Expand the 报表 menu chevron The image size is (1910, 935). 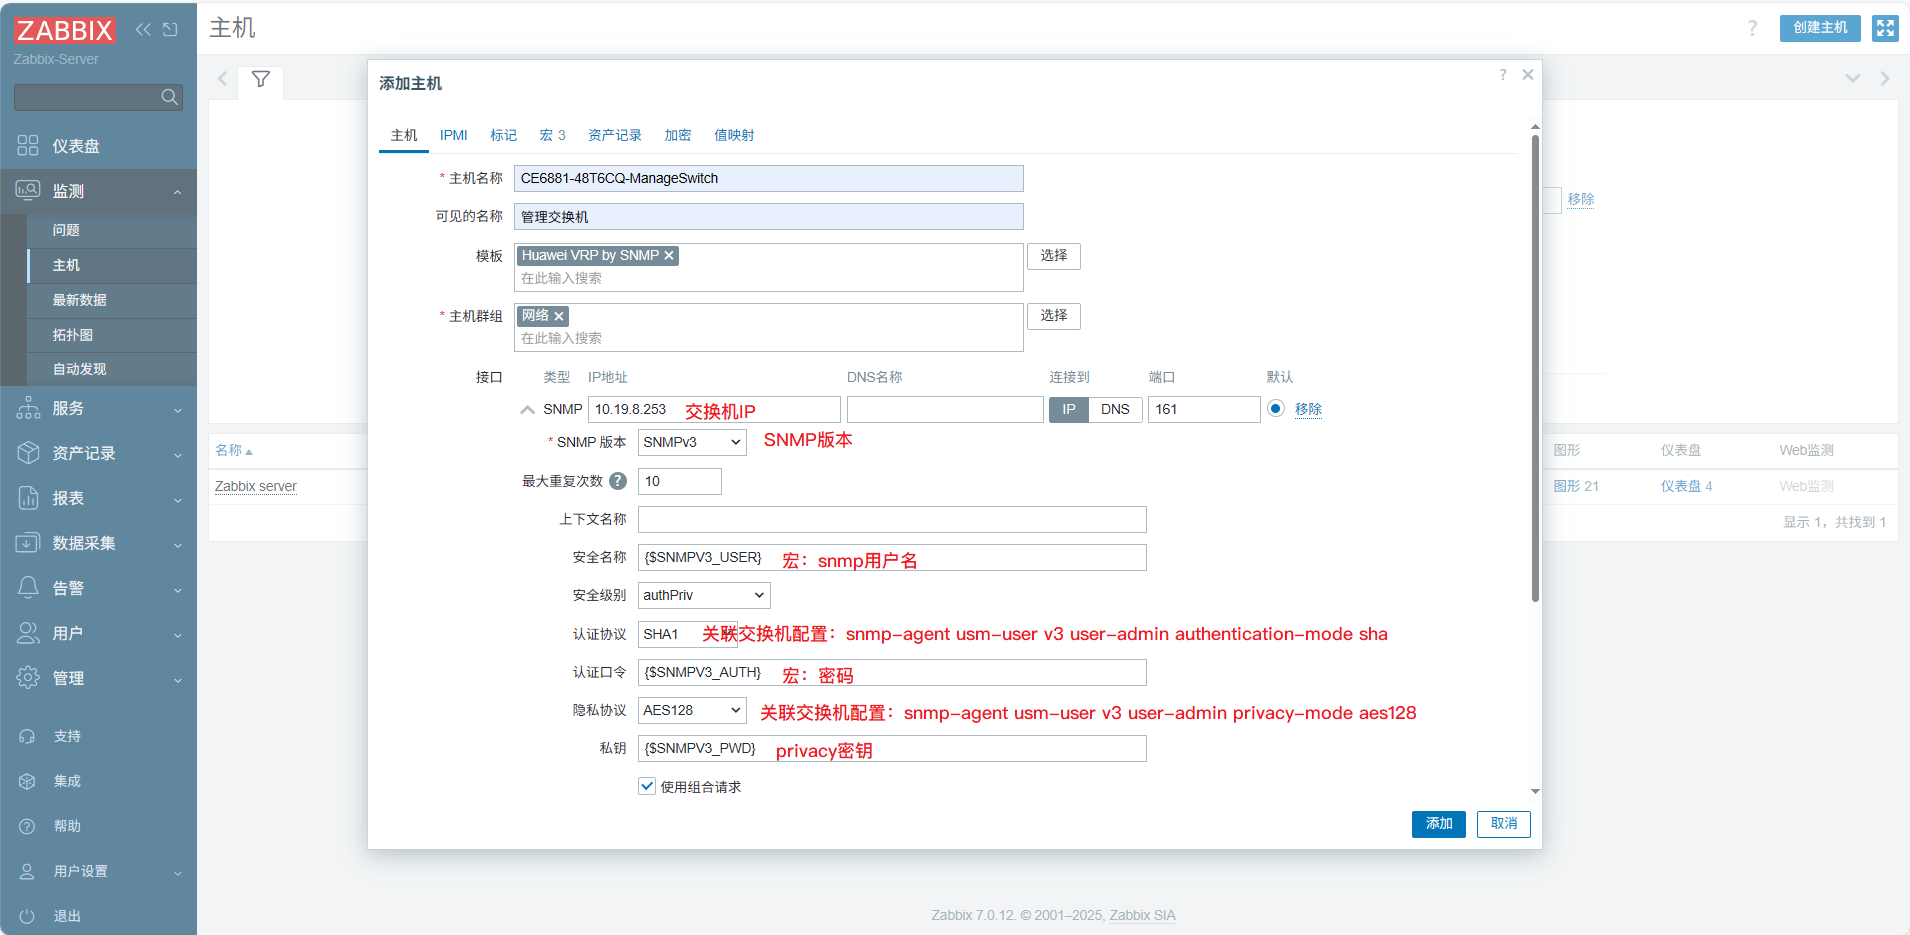(178, 500)
